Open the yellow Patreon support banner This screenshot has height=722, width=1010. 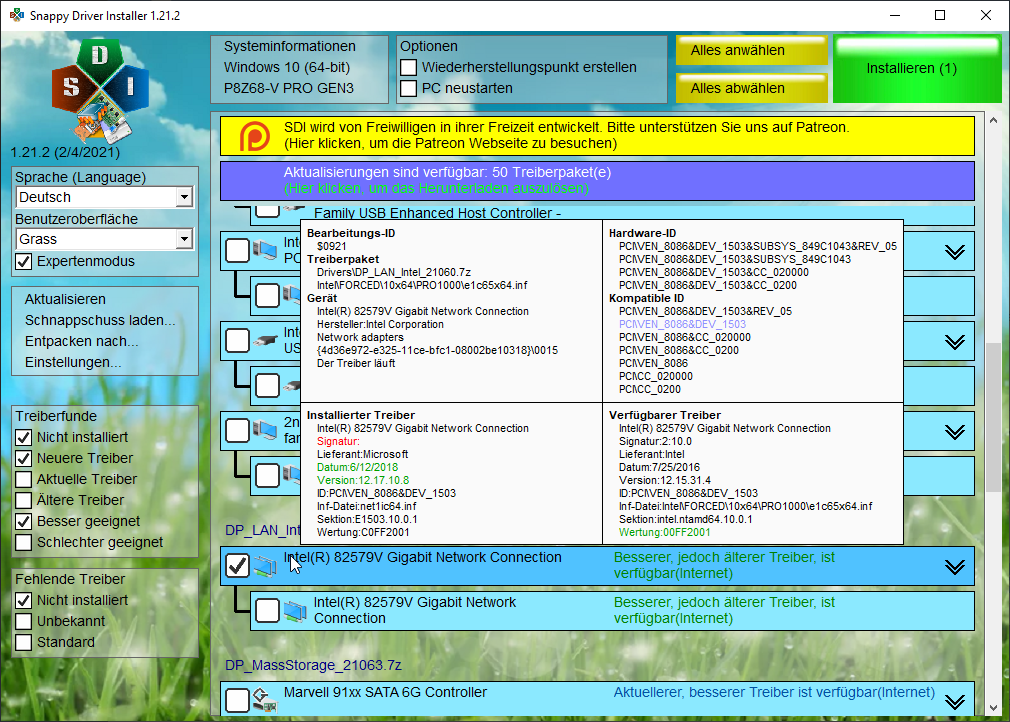[597, 136]
